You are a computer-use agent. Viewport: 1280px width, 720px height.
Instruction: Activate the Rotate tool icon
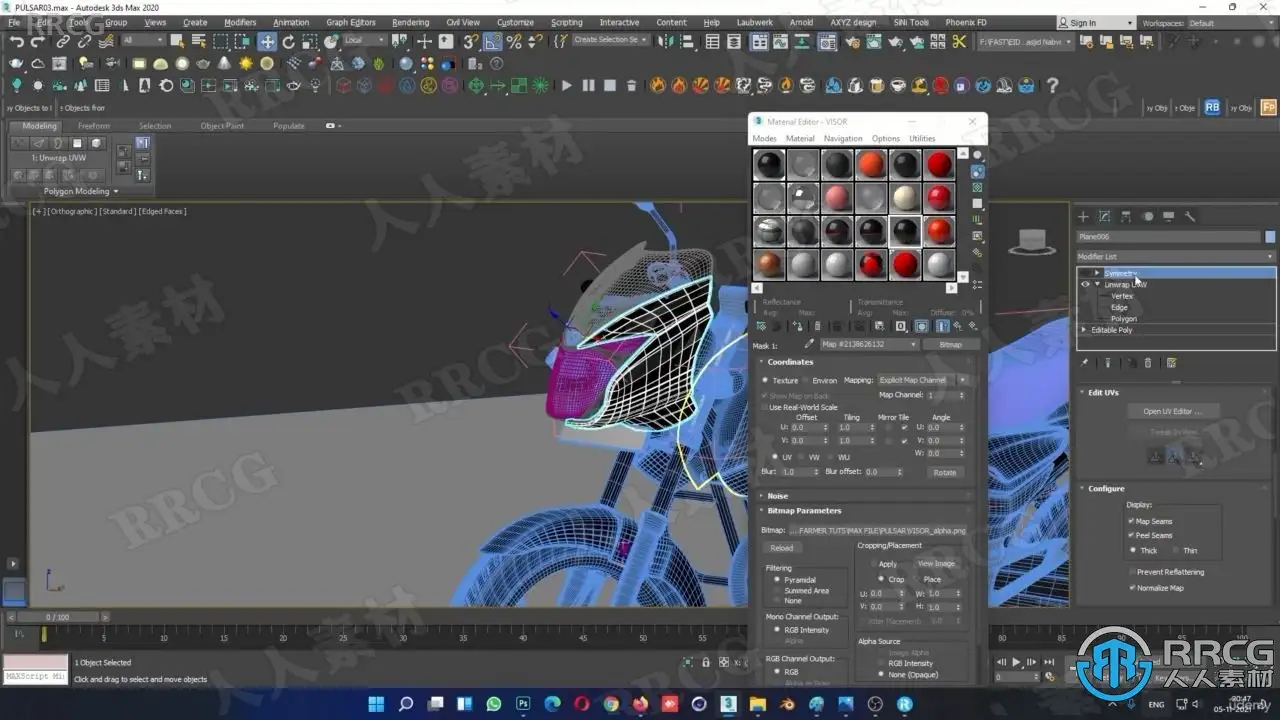(289, 41)
